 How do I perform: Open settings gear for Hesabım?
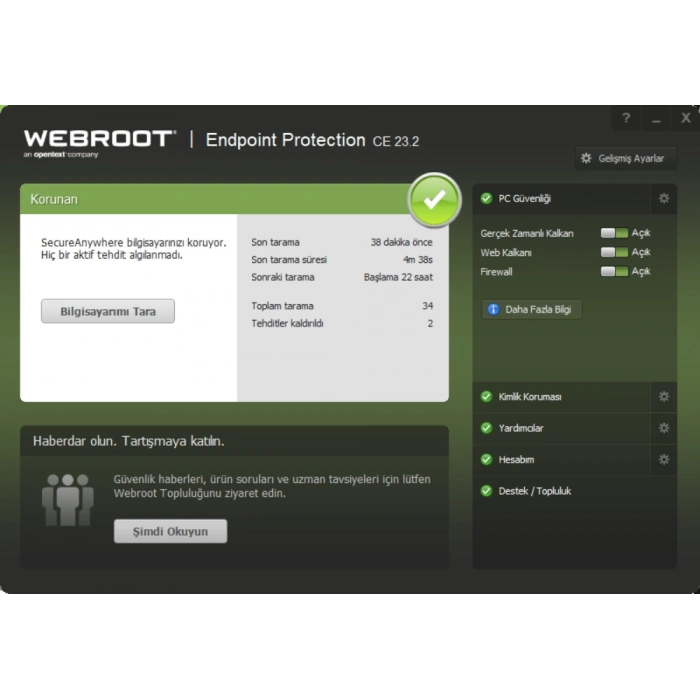point(664,459)
